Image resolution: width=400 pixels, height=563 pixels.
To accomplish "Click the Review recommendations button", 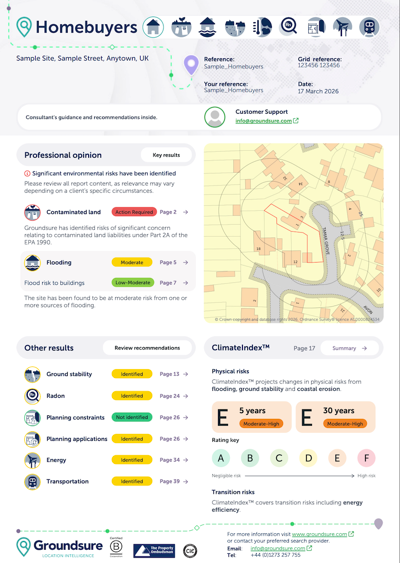I will (147, 348).
